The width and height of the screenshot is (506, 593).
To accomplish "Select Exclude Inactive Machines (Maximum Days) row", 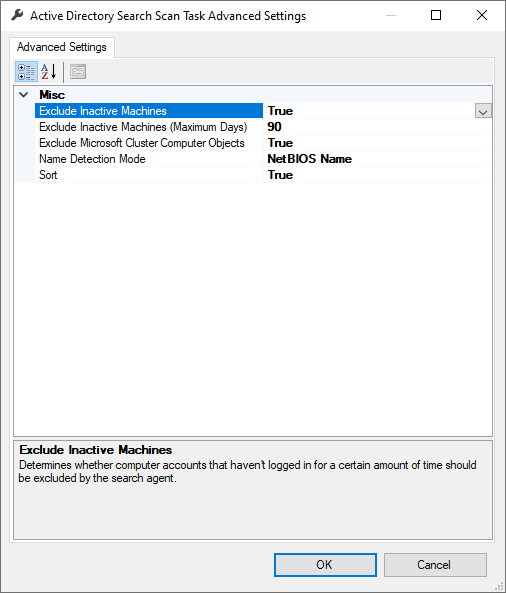I will [149, 127].
